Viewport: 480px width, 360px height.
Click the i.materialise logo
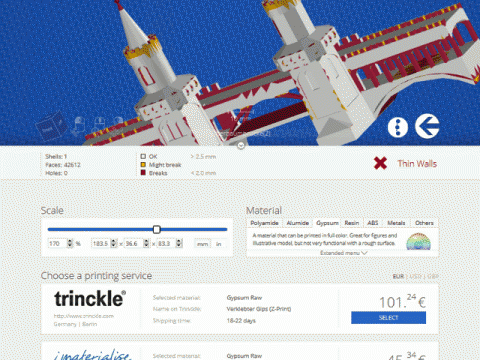click(x=92, y=355)
